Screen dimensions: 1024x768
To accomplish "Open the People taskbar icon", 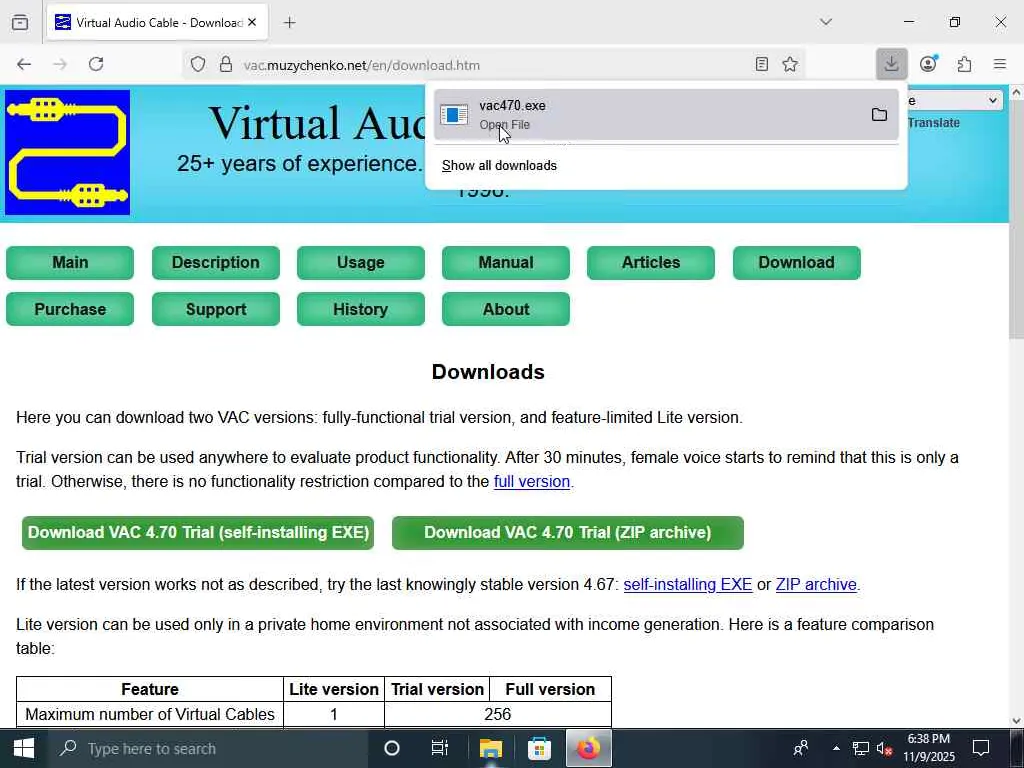I will 801,748.
